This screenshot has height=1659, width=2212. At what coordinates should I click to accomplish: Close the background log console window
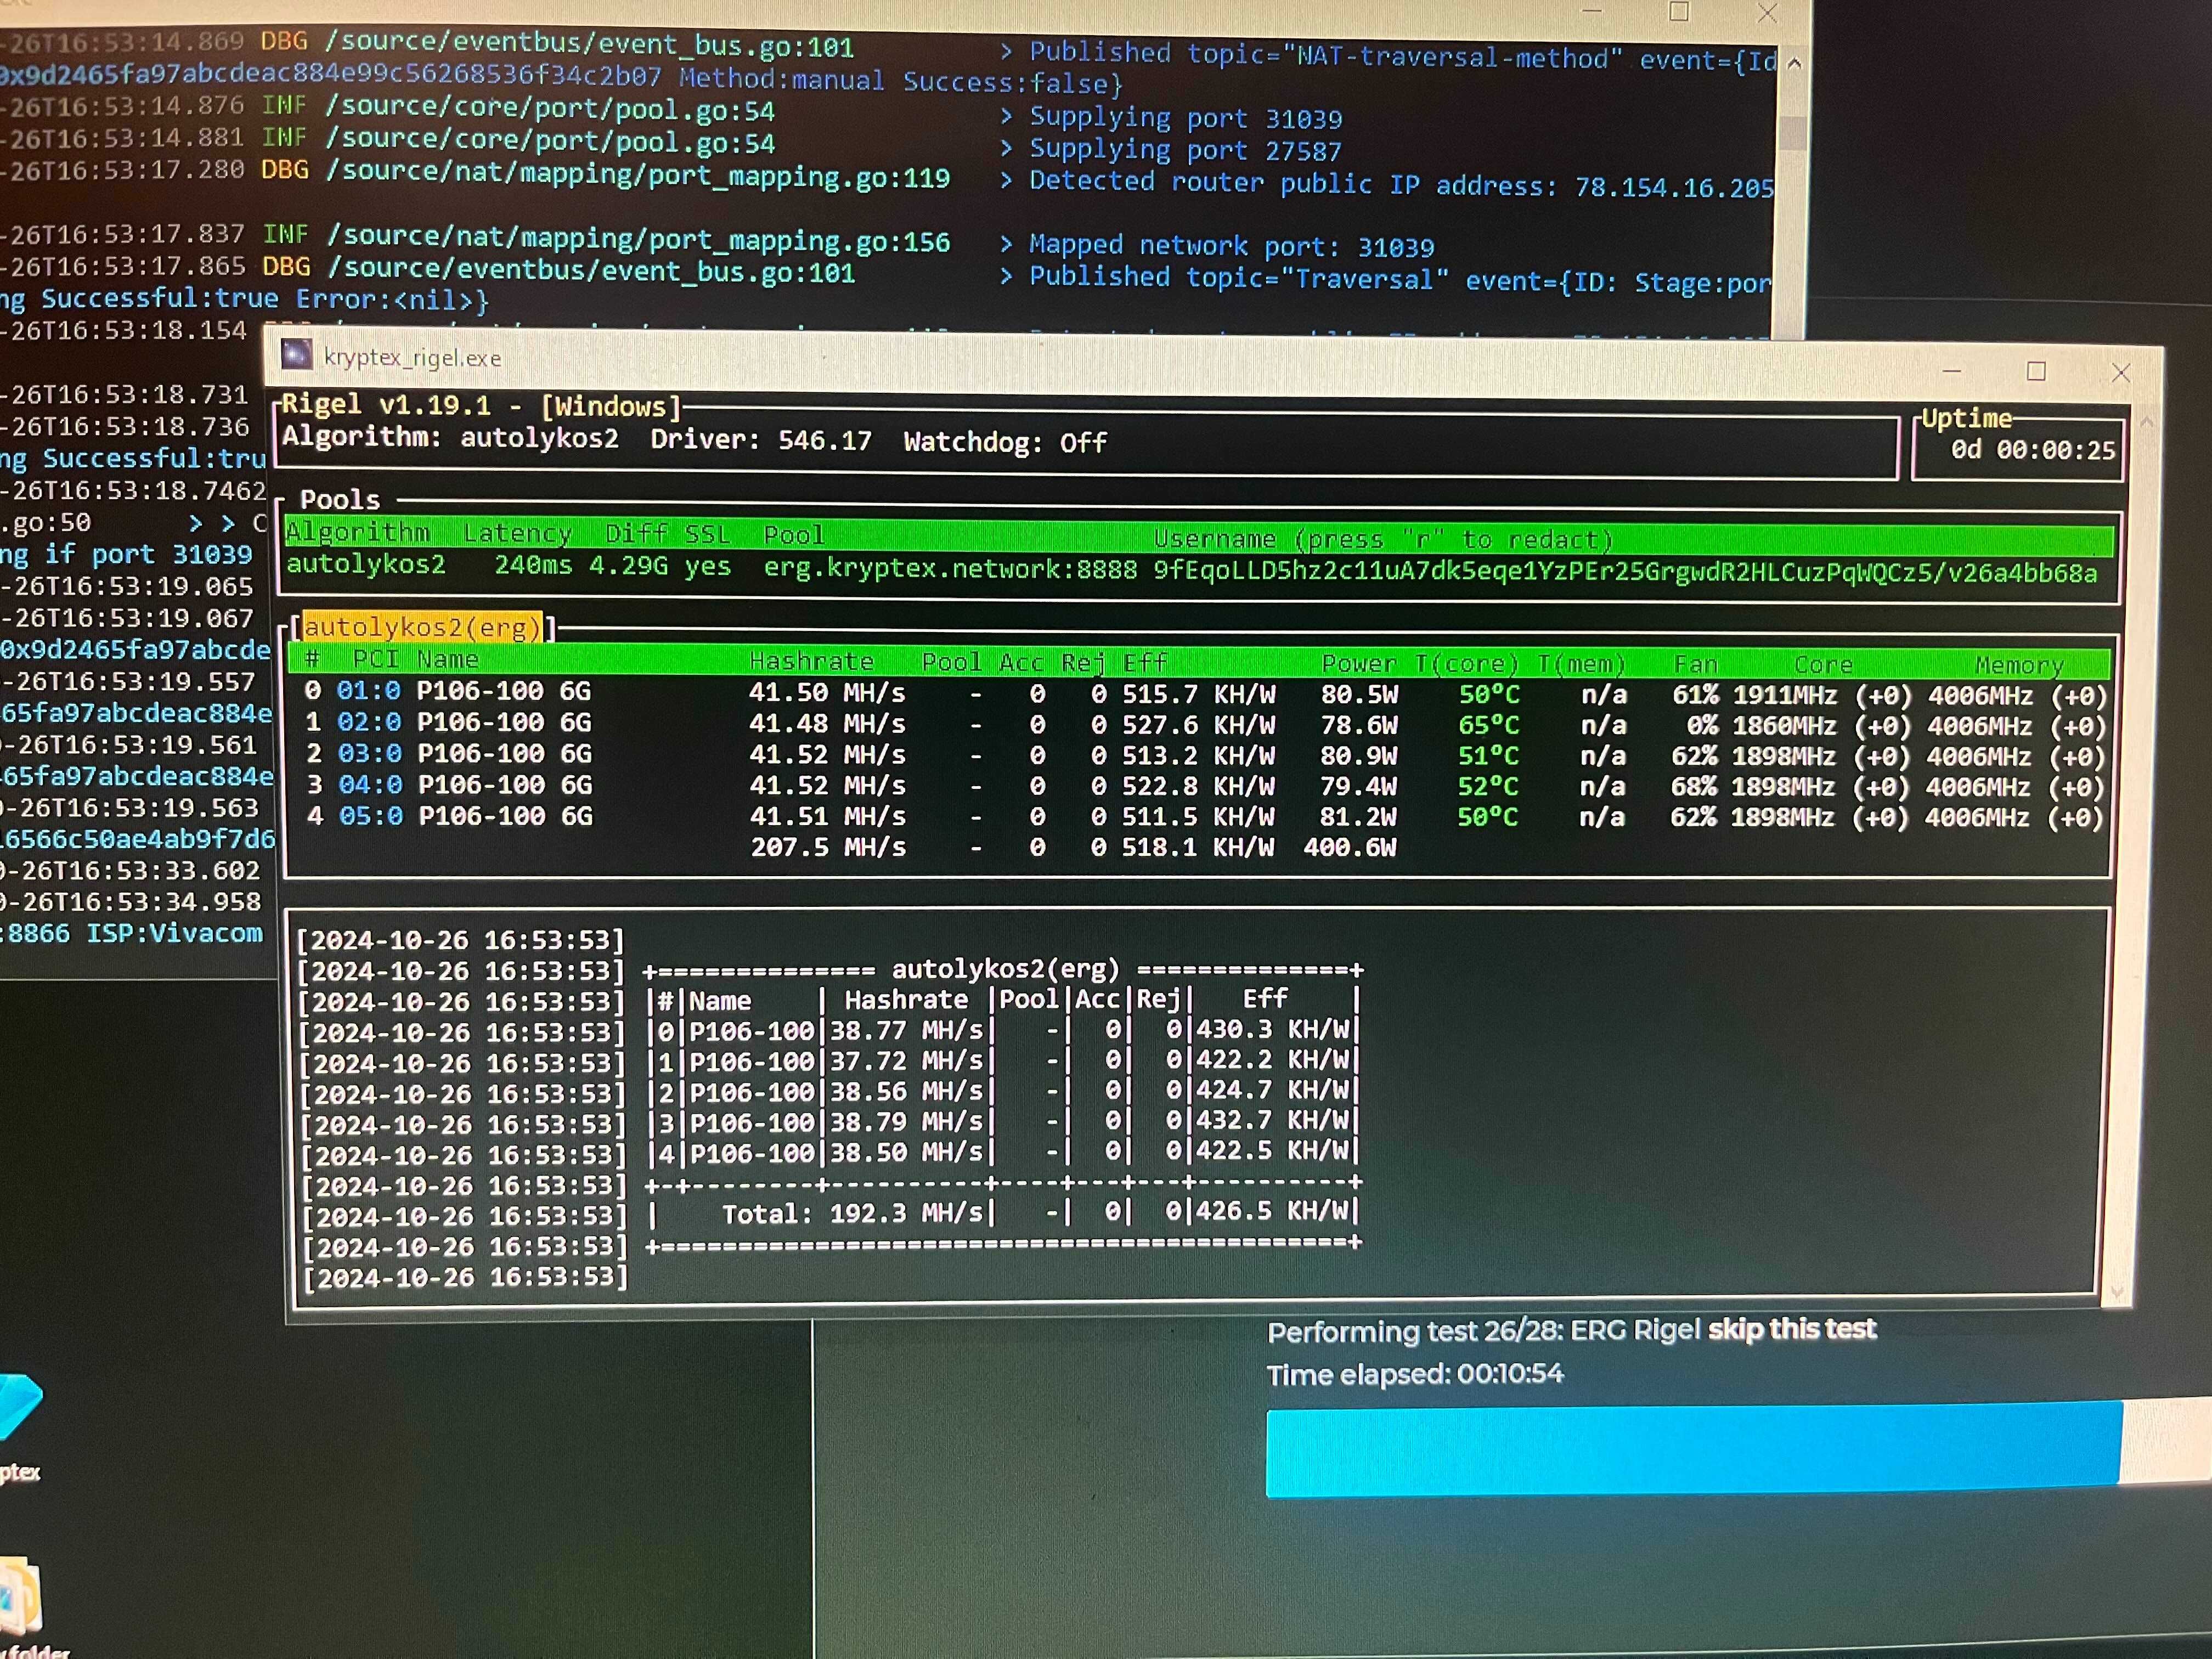tap(1768, 13)
